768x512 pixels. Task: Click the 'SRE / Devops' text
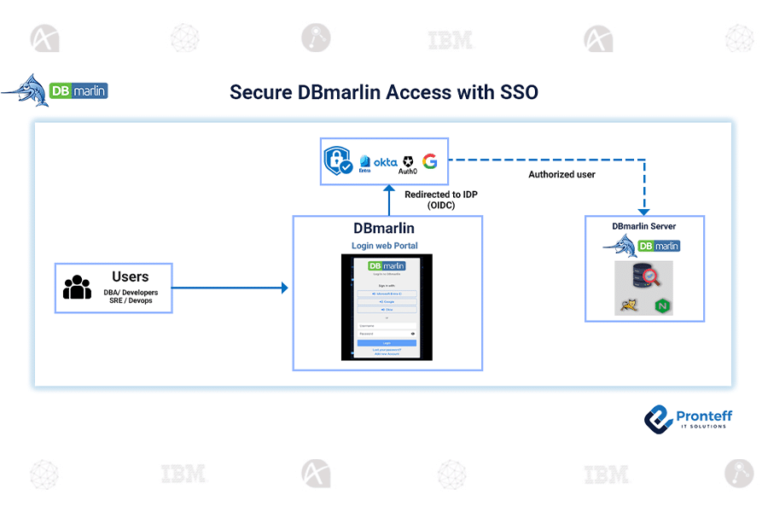point(131,300)
